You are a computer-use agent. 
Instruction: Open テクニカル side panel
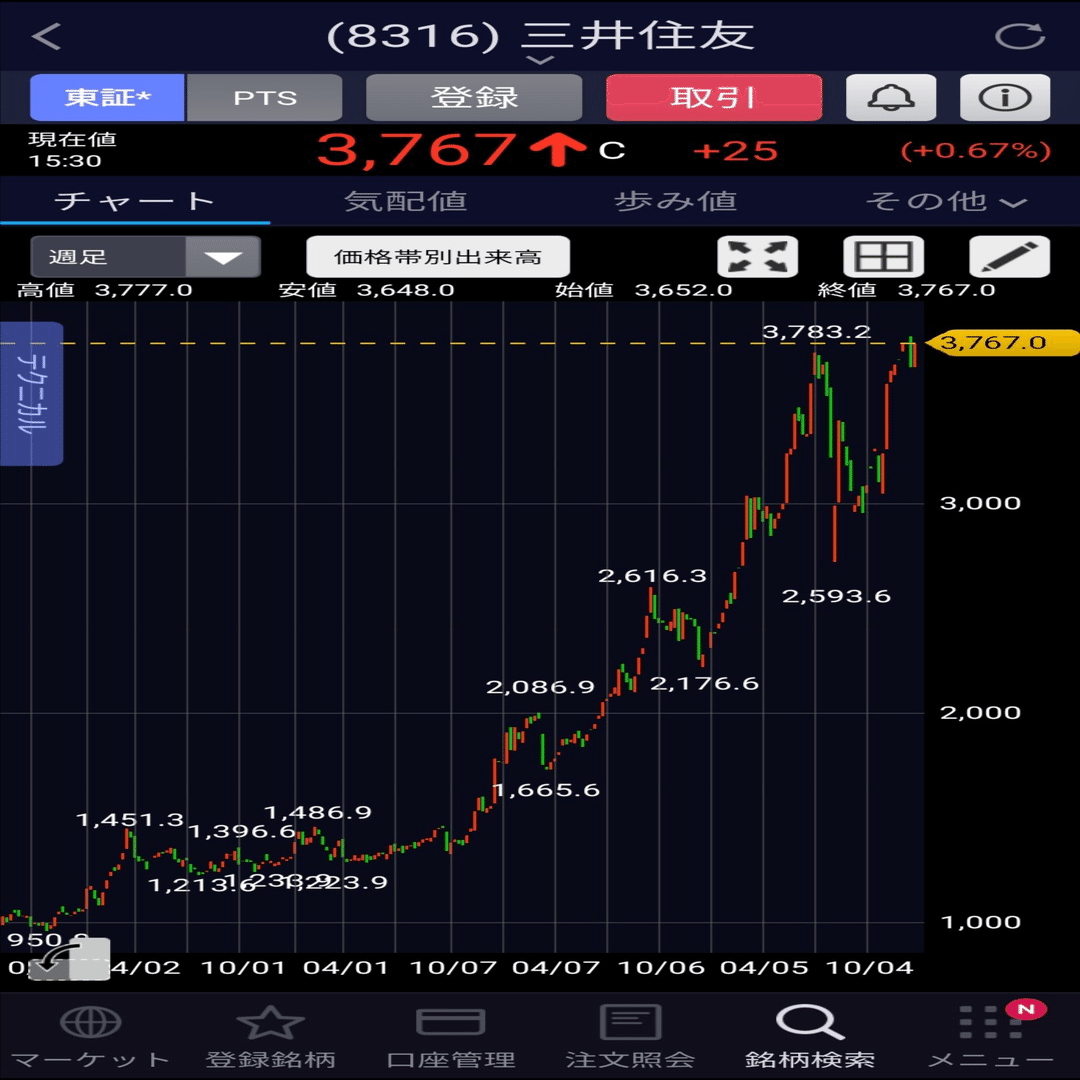coord(32,393)
